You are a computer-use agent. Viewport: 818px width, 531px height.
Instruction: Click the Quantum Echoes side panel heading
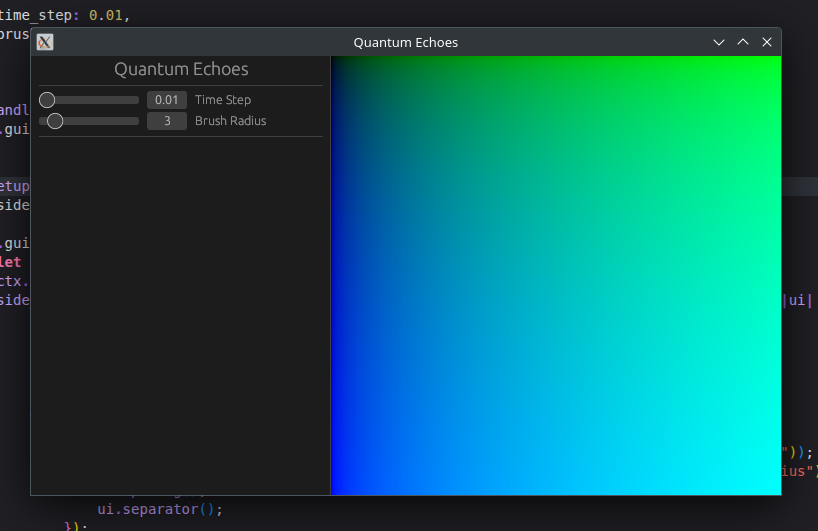coord(181,70)
